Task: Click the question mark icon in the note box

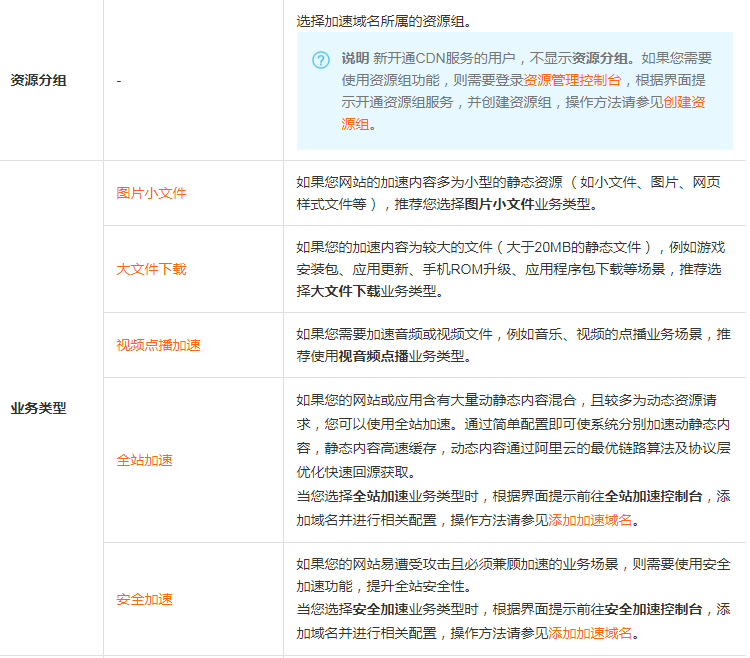Action: [320, 59]
